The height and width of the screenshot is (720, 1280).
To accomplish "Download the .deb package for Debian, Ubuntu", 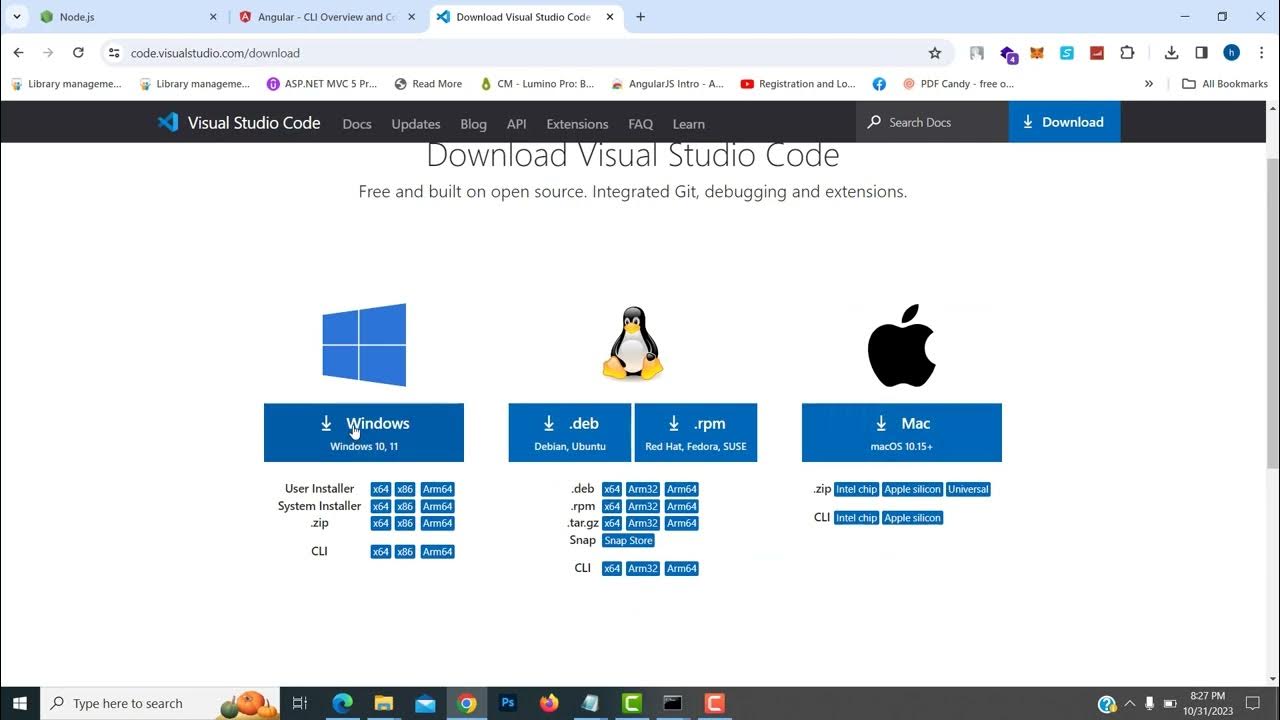I will click(568, 432).
